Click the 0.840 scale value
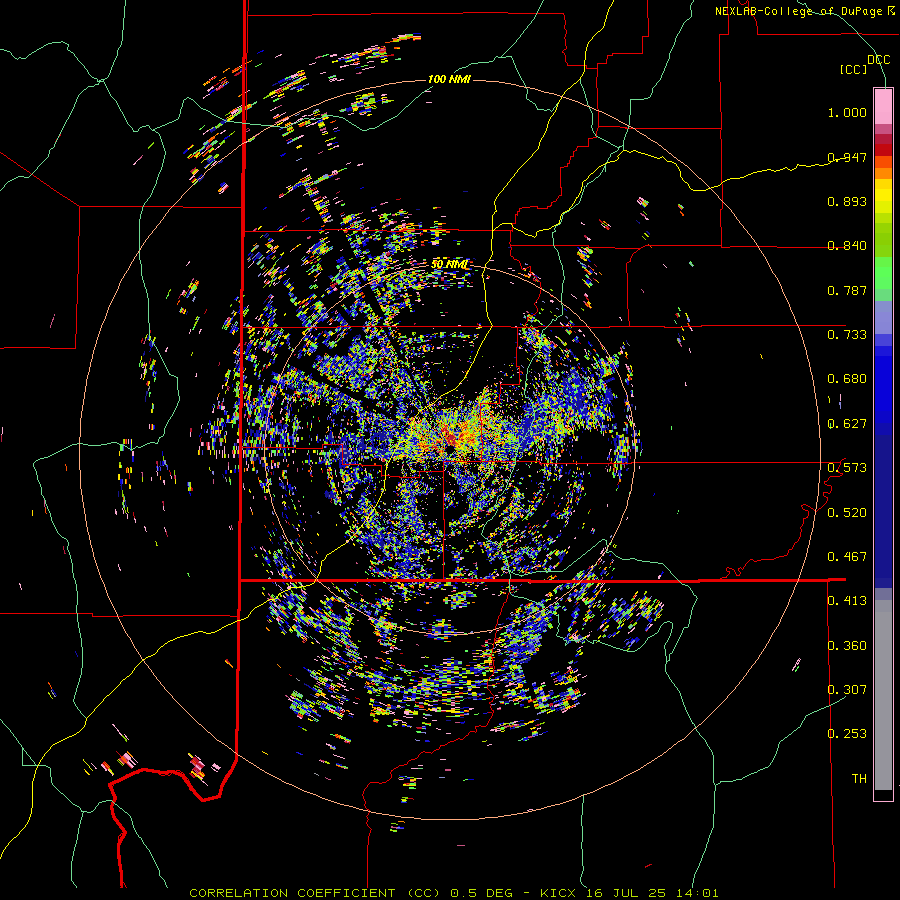Screen dimensions: 900x900 (847, 246)
